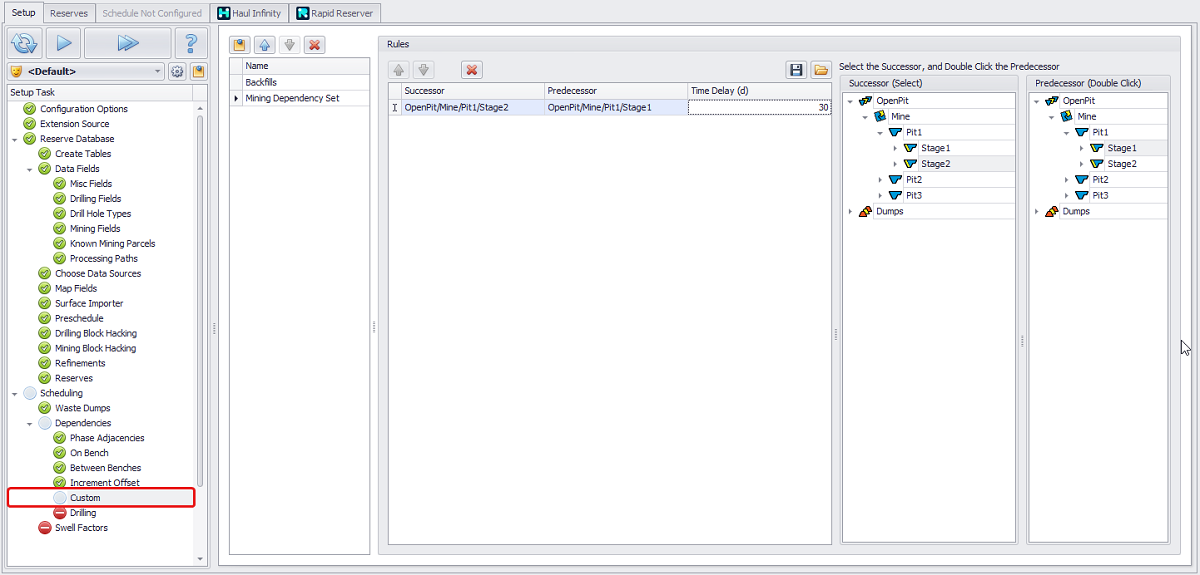This screenshot has height=575, width=1200.
Task: Expand Pit3 in the Predecessor tree
Action: [1067, 195]
